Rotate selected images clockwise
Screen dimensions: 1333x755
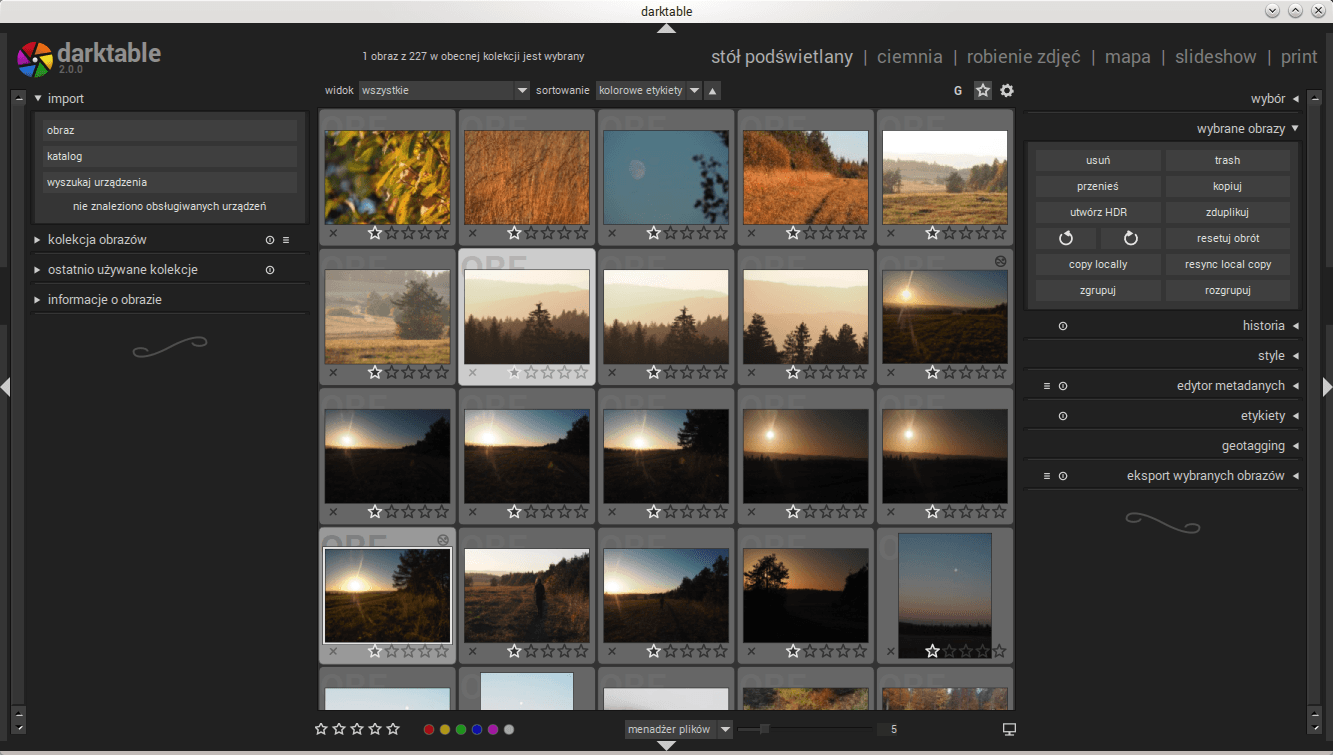[1131, 239]
